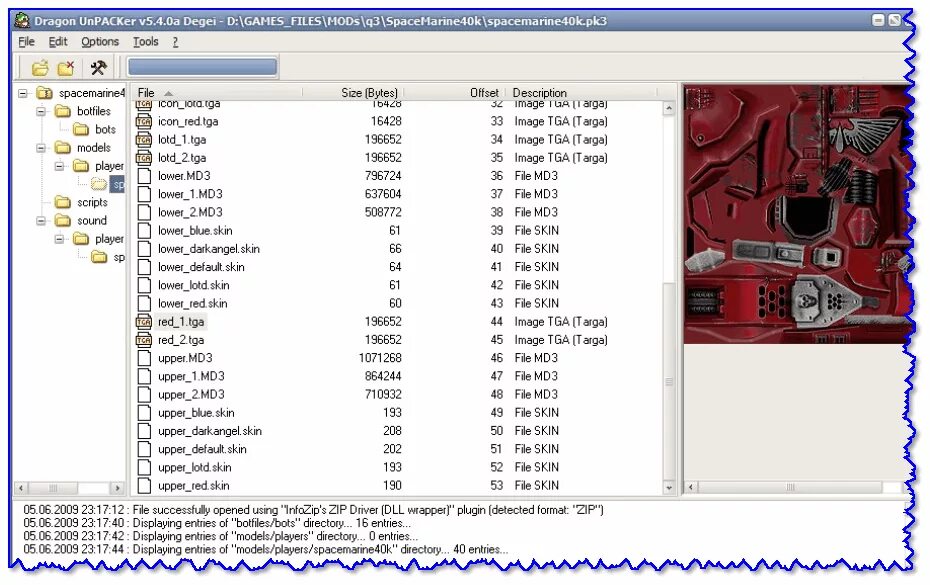
Task: Select the scripts folder in the tree
Action: [x=93, y=202]
